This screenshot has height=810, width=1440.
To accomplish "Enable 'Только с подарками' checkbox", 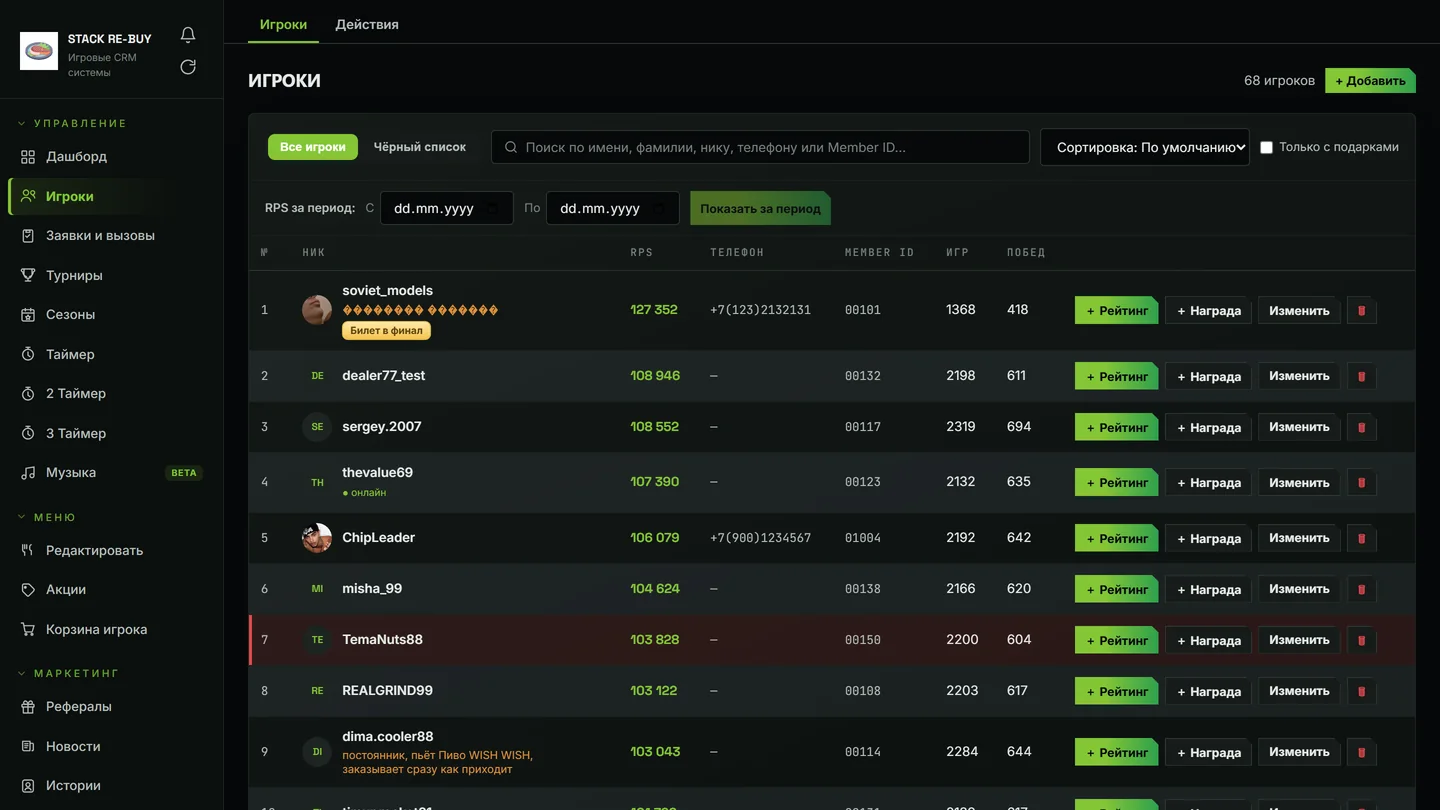I will coord(1266,147).
